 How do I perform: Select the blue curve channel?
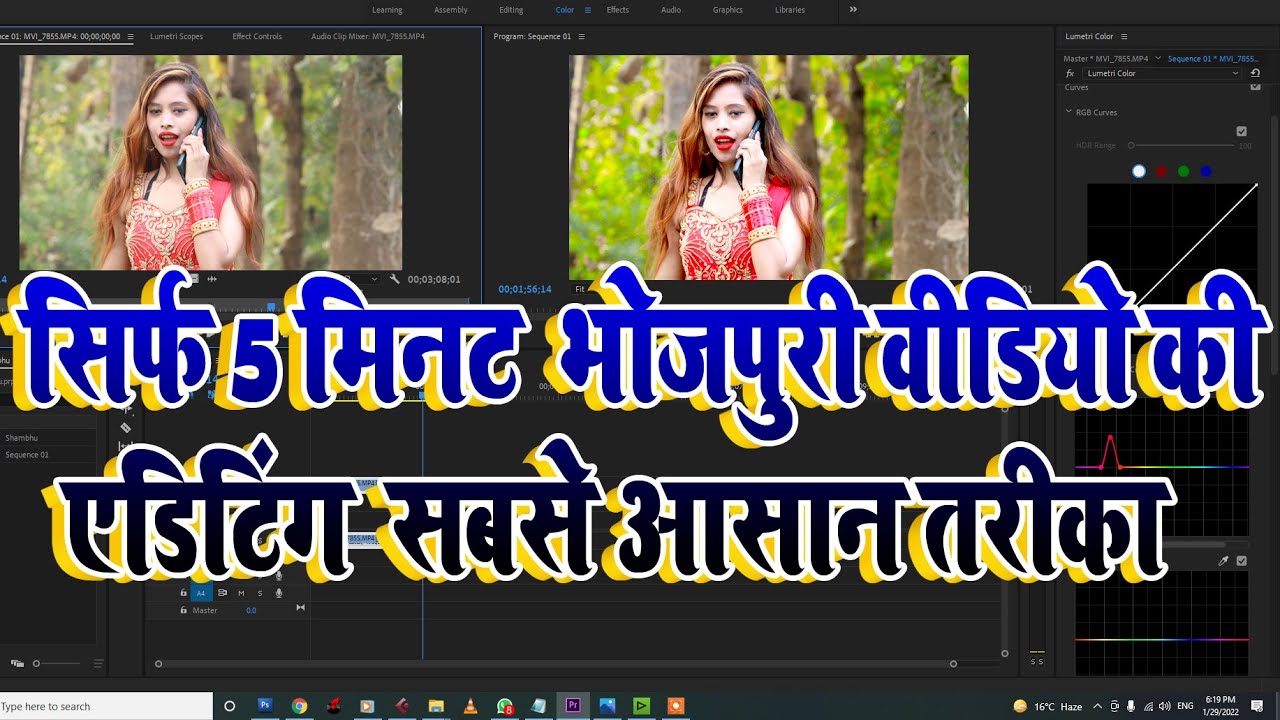(x=1205, y=171)
